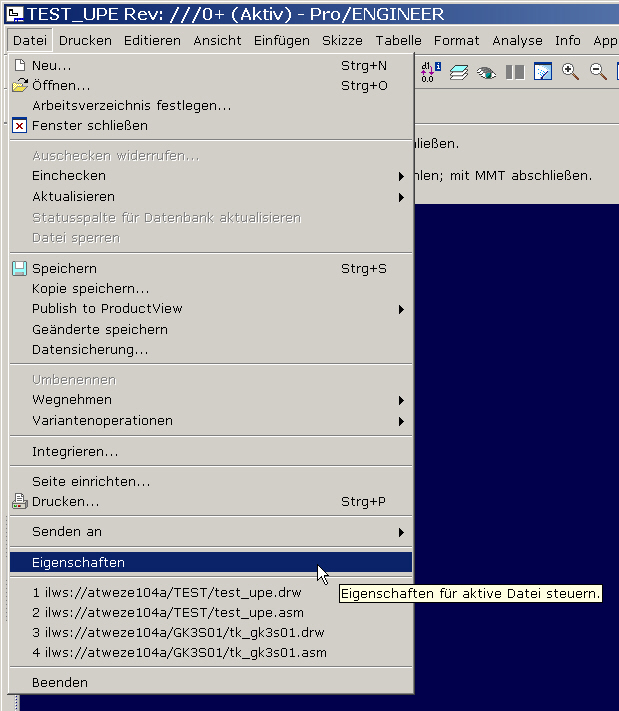Viewport: 619px width, 711px height.
Task: Expand the Aktualisieren submenu arrow
Action: pyautogui.click(x=401, y=197)
